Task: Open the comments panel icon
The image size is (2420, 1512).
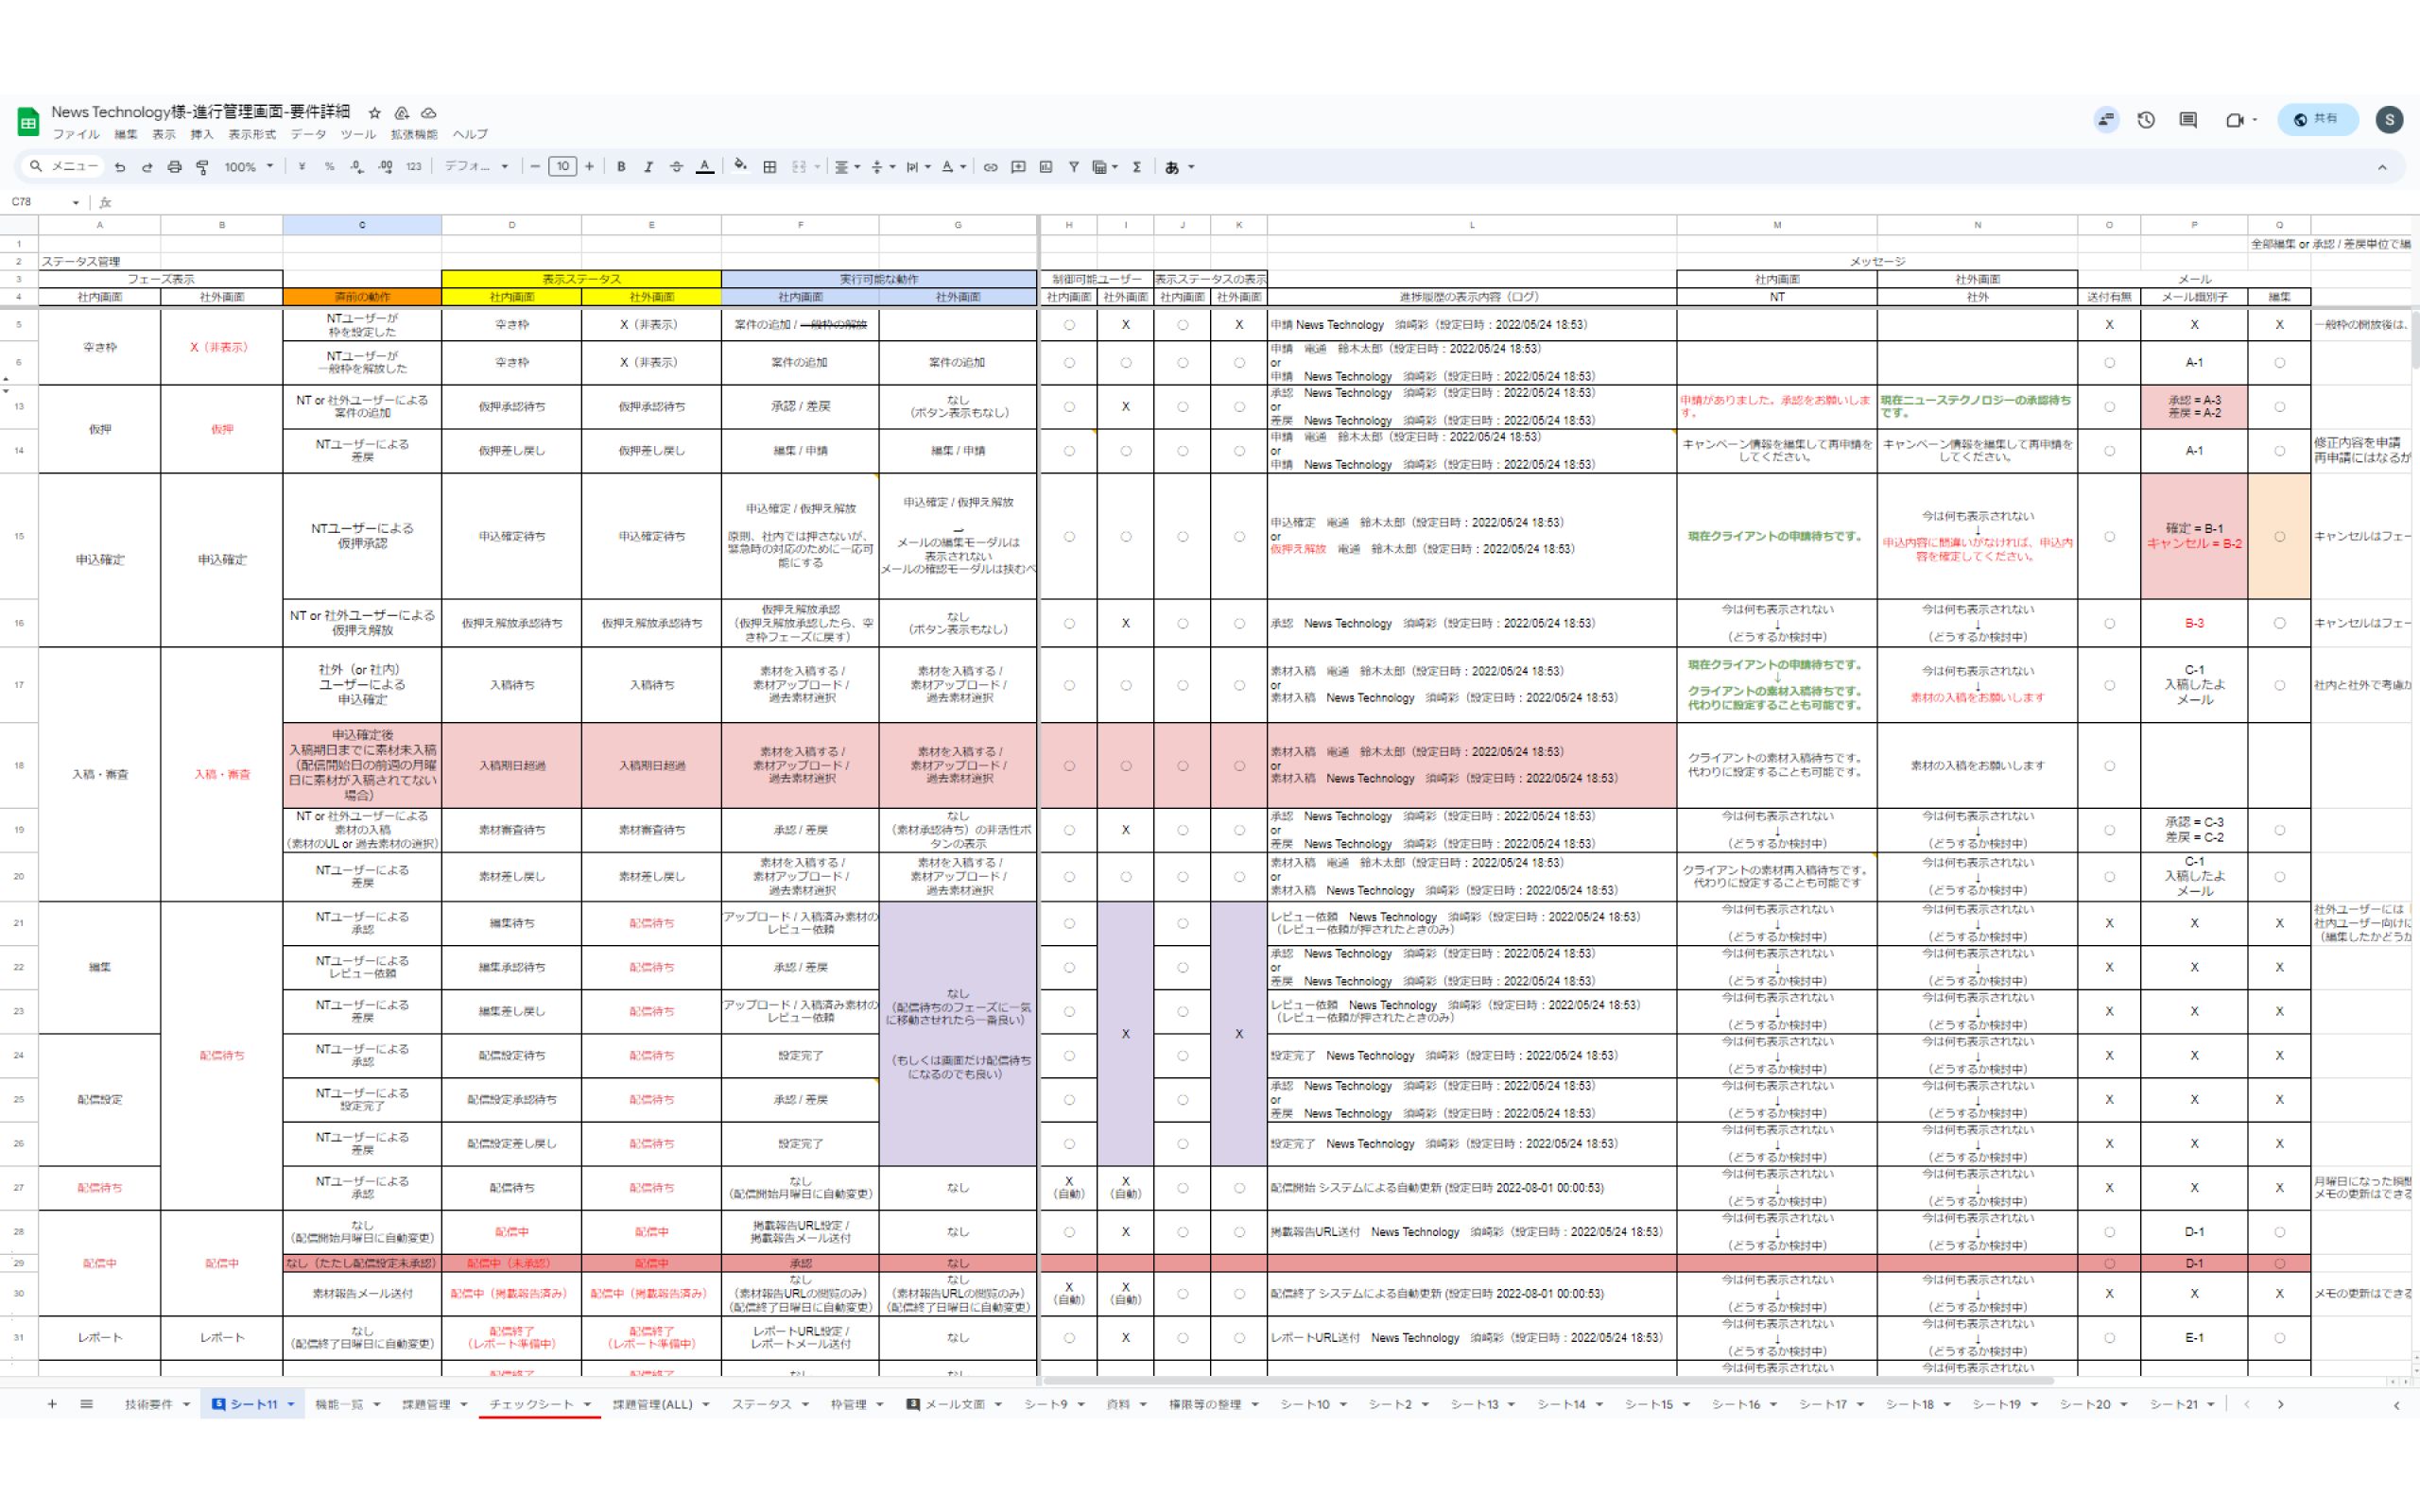Action: click(x=2188, y=120)
